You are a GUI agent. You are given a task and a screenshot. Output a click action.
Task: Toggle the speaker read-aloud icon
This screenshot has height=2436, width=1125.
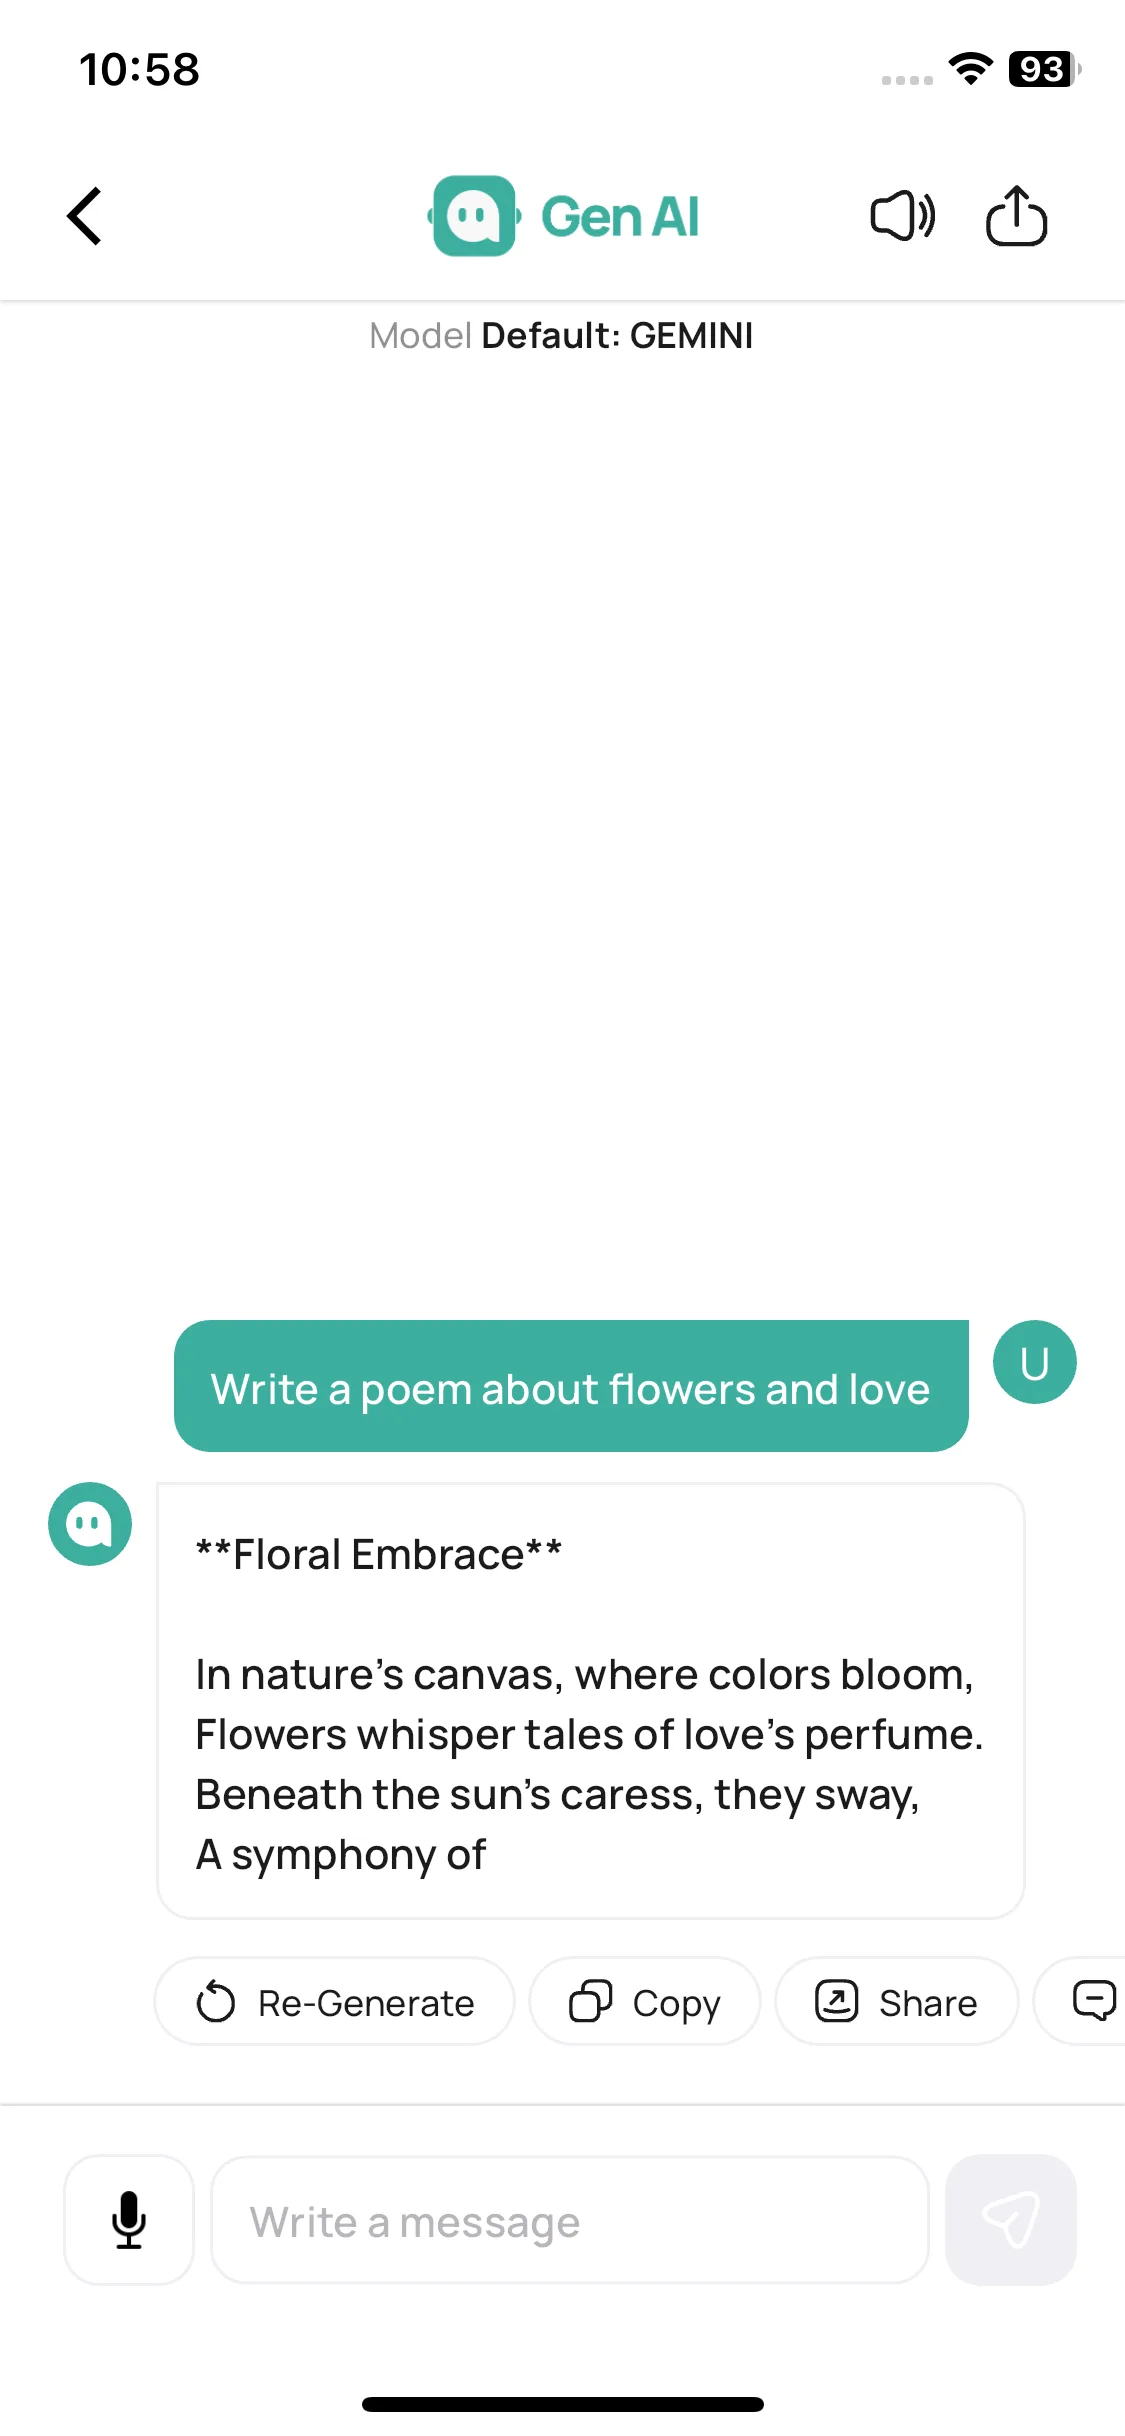903,216
